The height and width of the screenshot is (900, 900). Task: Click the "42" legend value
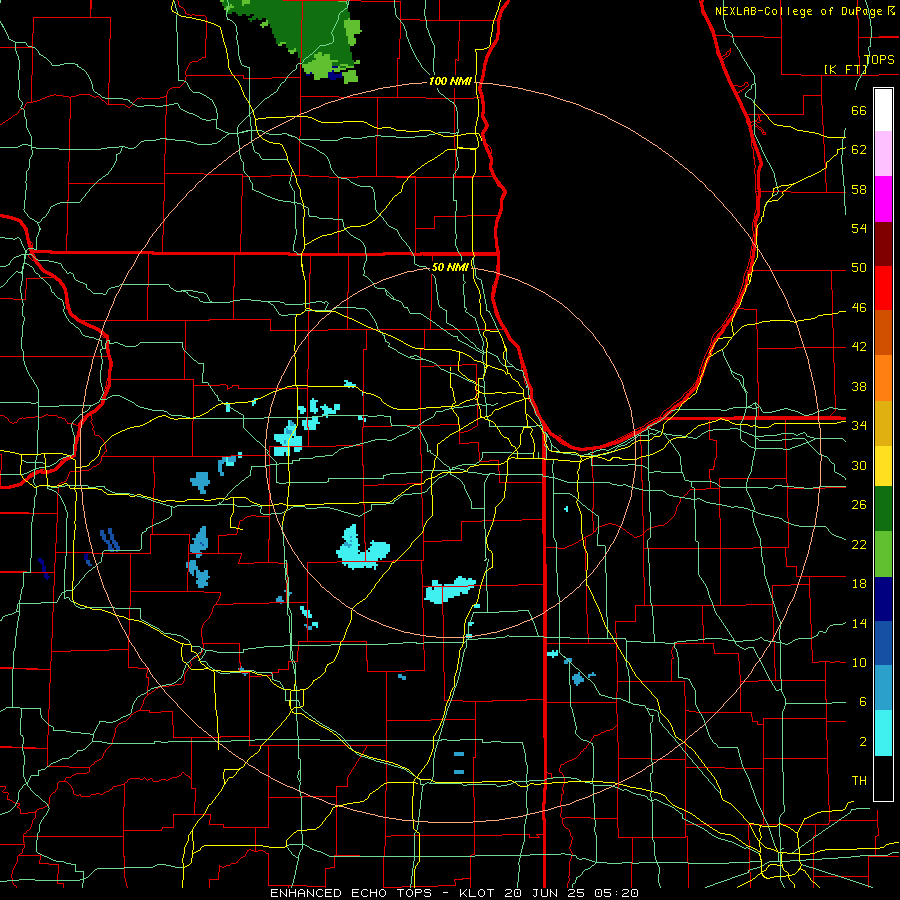point(859,347)
